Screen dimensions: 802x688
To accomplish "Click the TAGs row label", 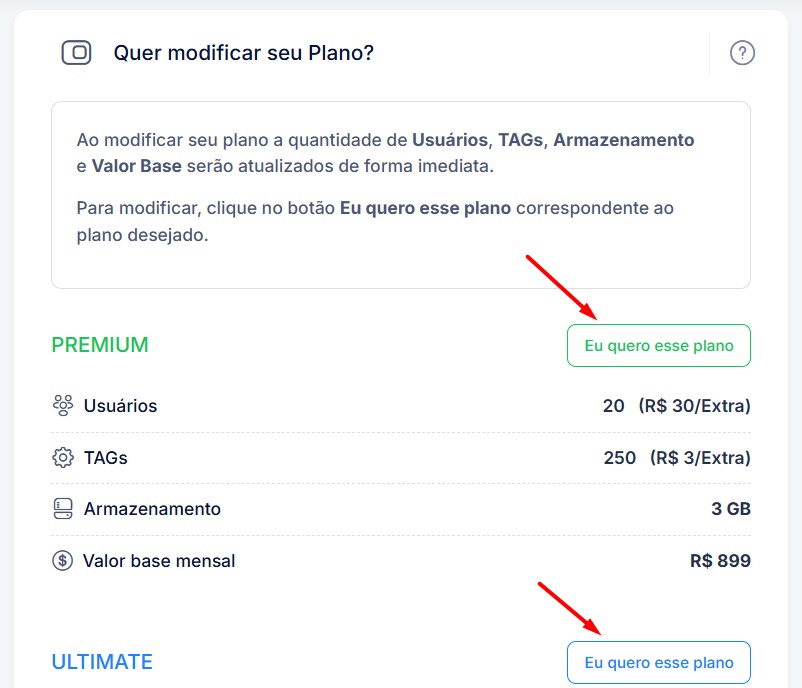I will (105, 458).
